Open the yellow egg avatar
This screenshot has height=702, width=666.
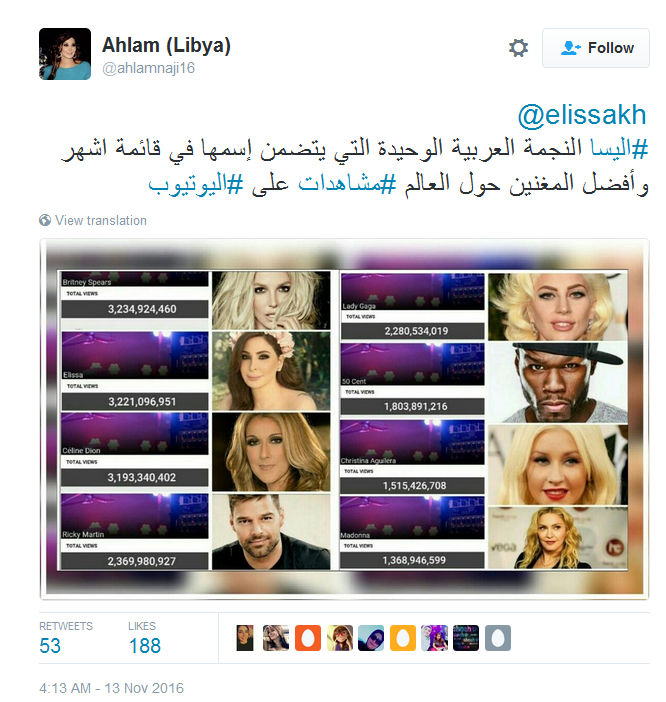coord(403,638)
